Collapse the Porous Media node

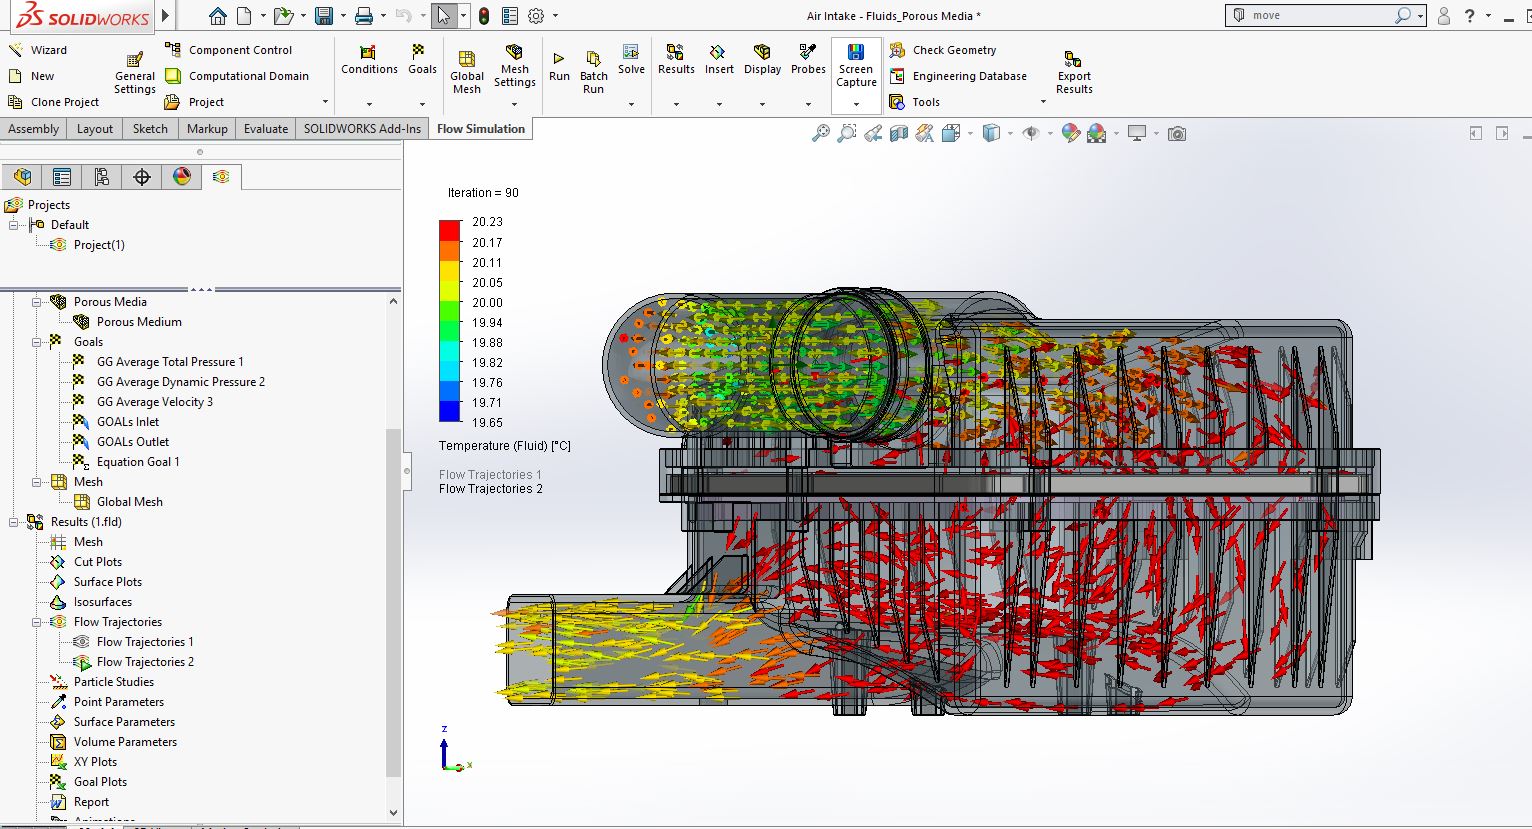point(37,302)
